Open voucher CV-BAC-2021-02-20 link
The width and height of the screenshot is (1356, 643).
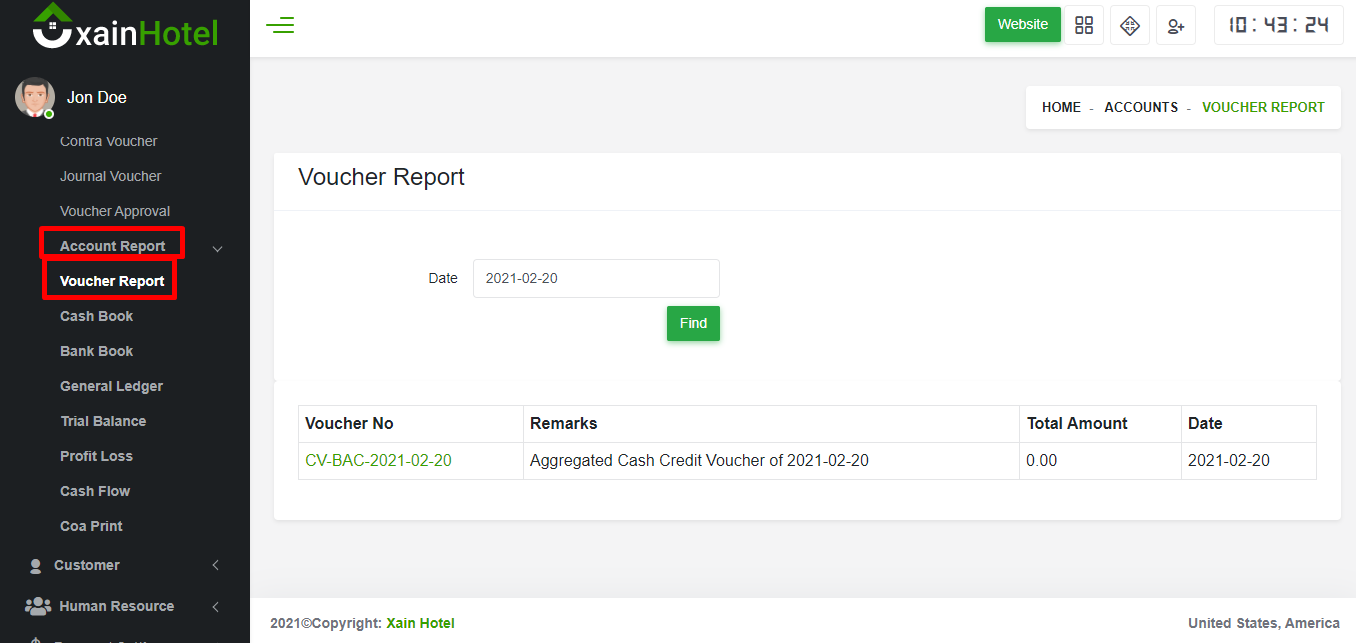(378, 461)
